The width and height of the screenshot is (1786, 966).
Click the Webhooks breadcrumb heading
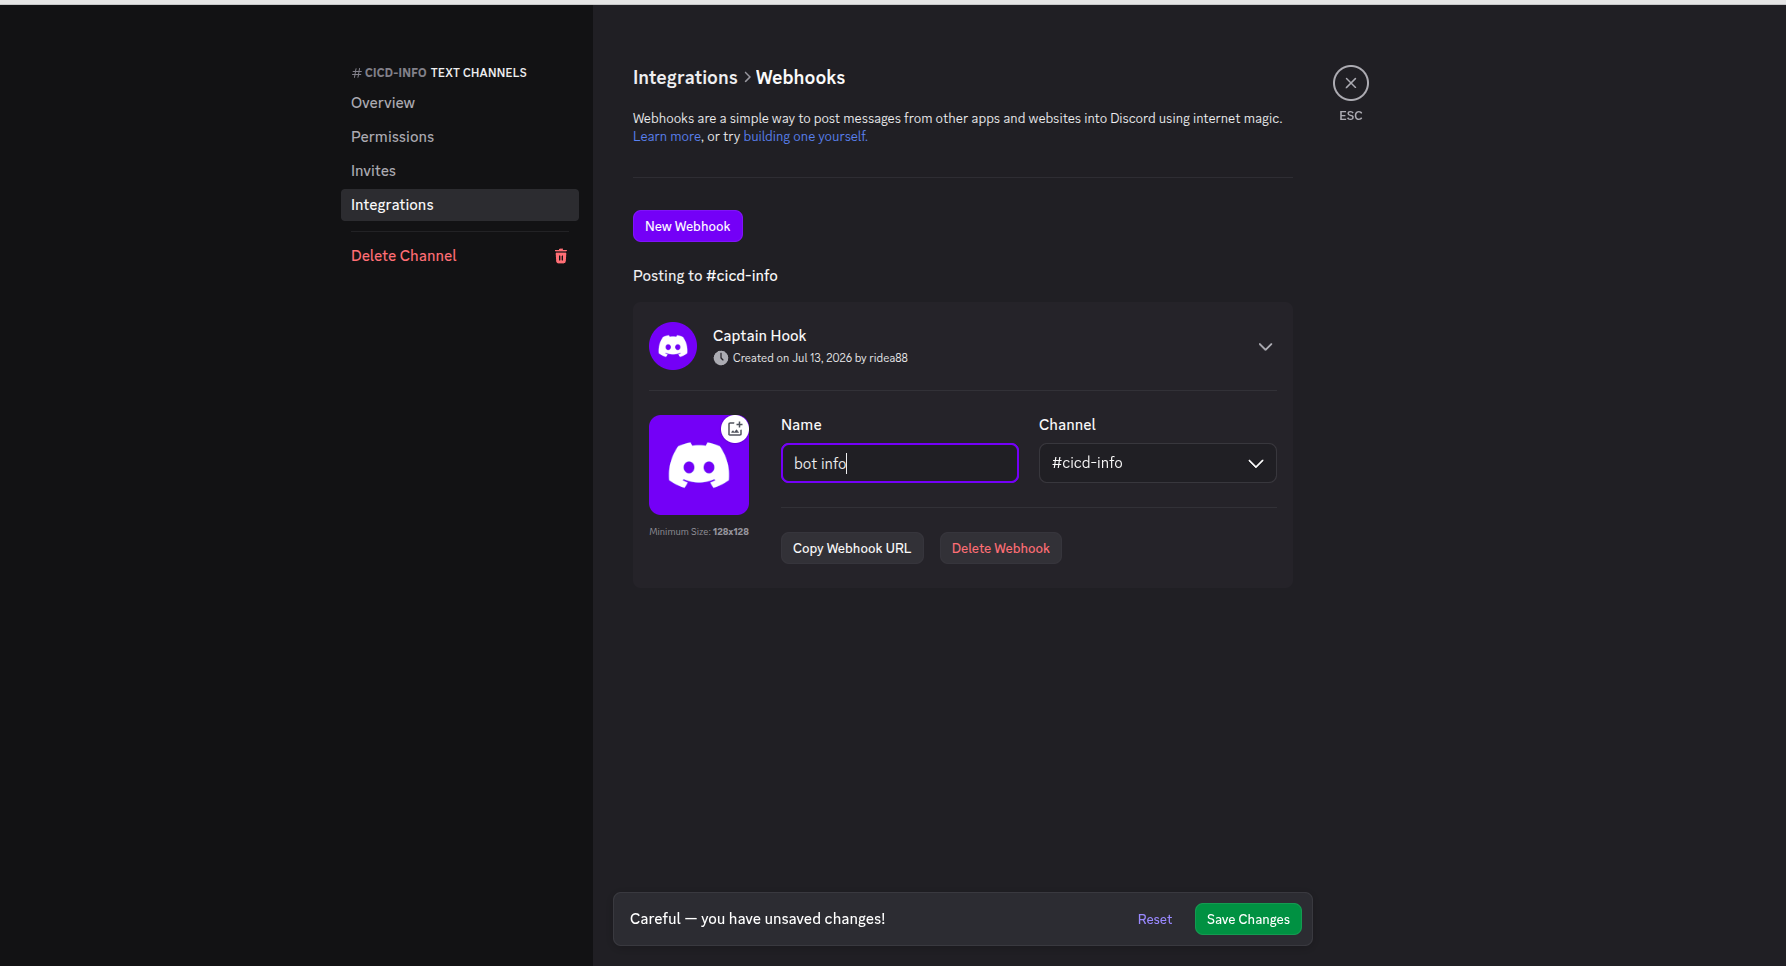(800, 78)
